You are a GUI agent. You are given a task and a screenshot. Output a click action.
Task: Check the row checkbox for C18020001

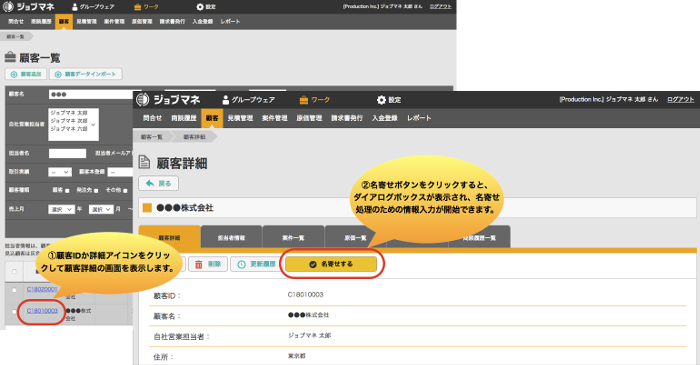click(x=14, y=290)
